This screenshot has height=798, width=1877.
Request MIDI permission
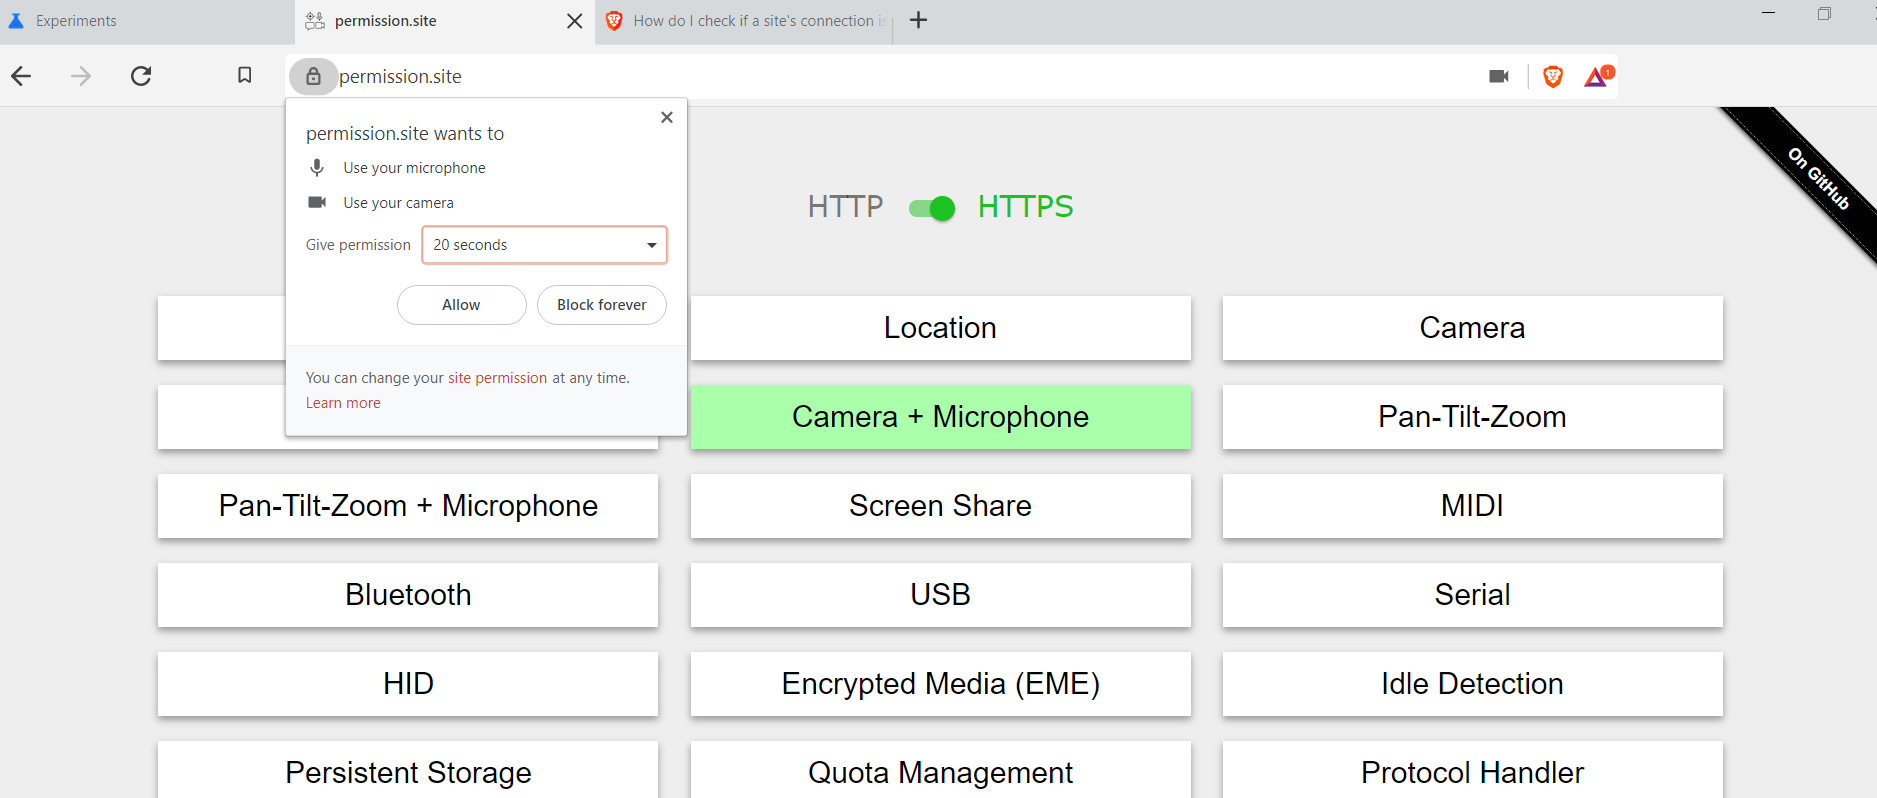pos(1472,506)
